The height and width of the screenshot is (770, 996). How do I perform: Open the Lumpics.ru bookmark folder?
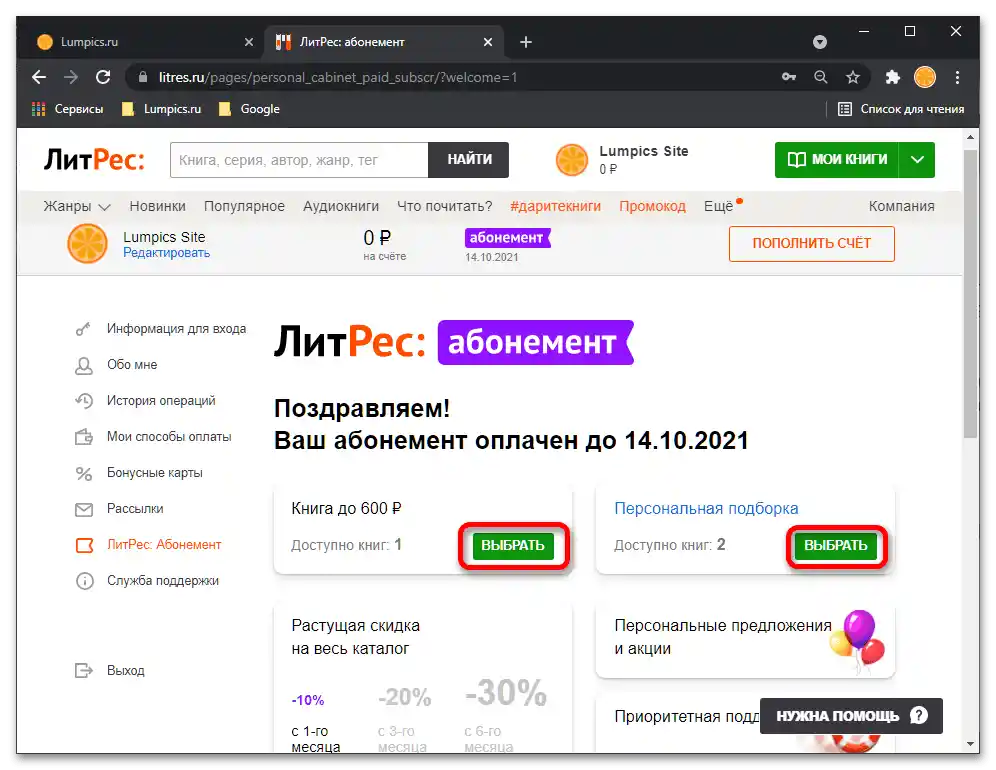161,109
